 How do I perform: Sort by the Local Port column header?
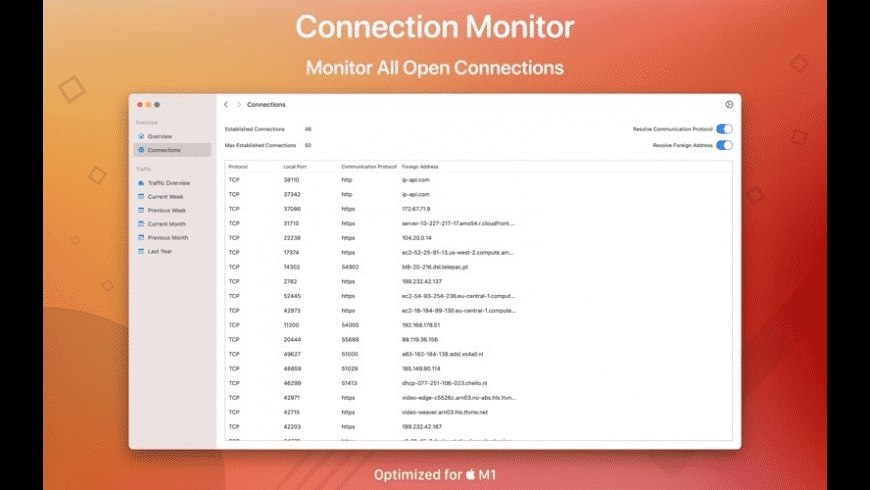295,167
